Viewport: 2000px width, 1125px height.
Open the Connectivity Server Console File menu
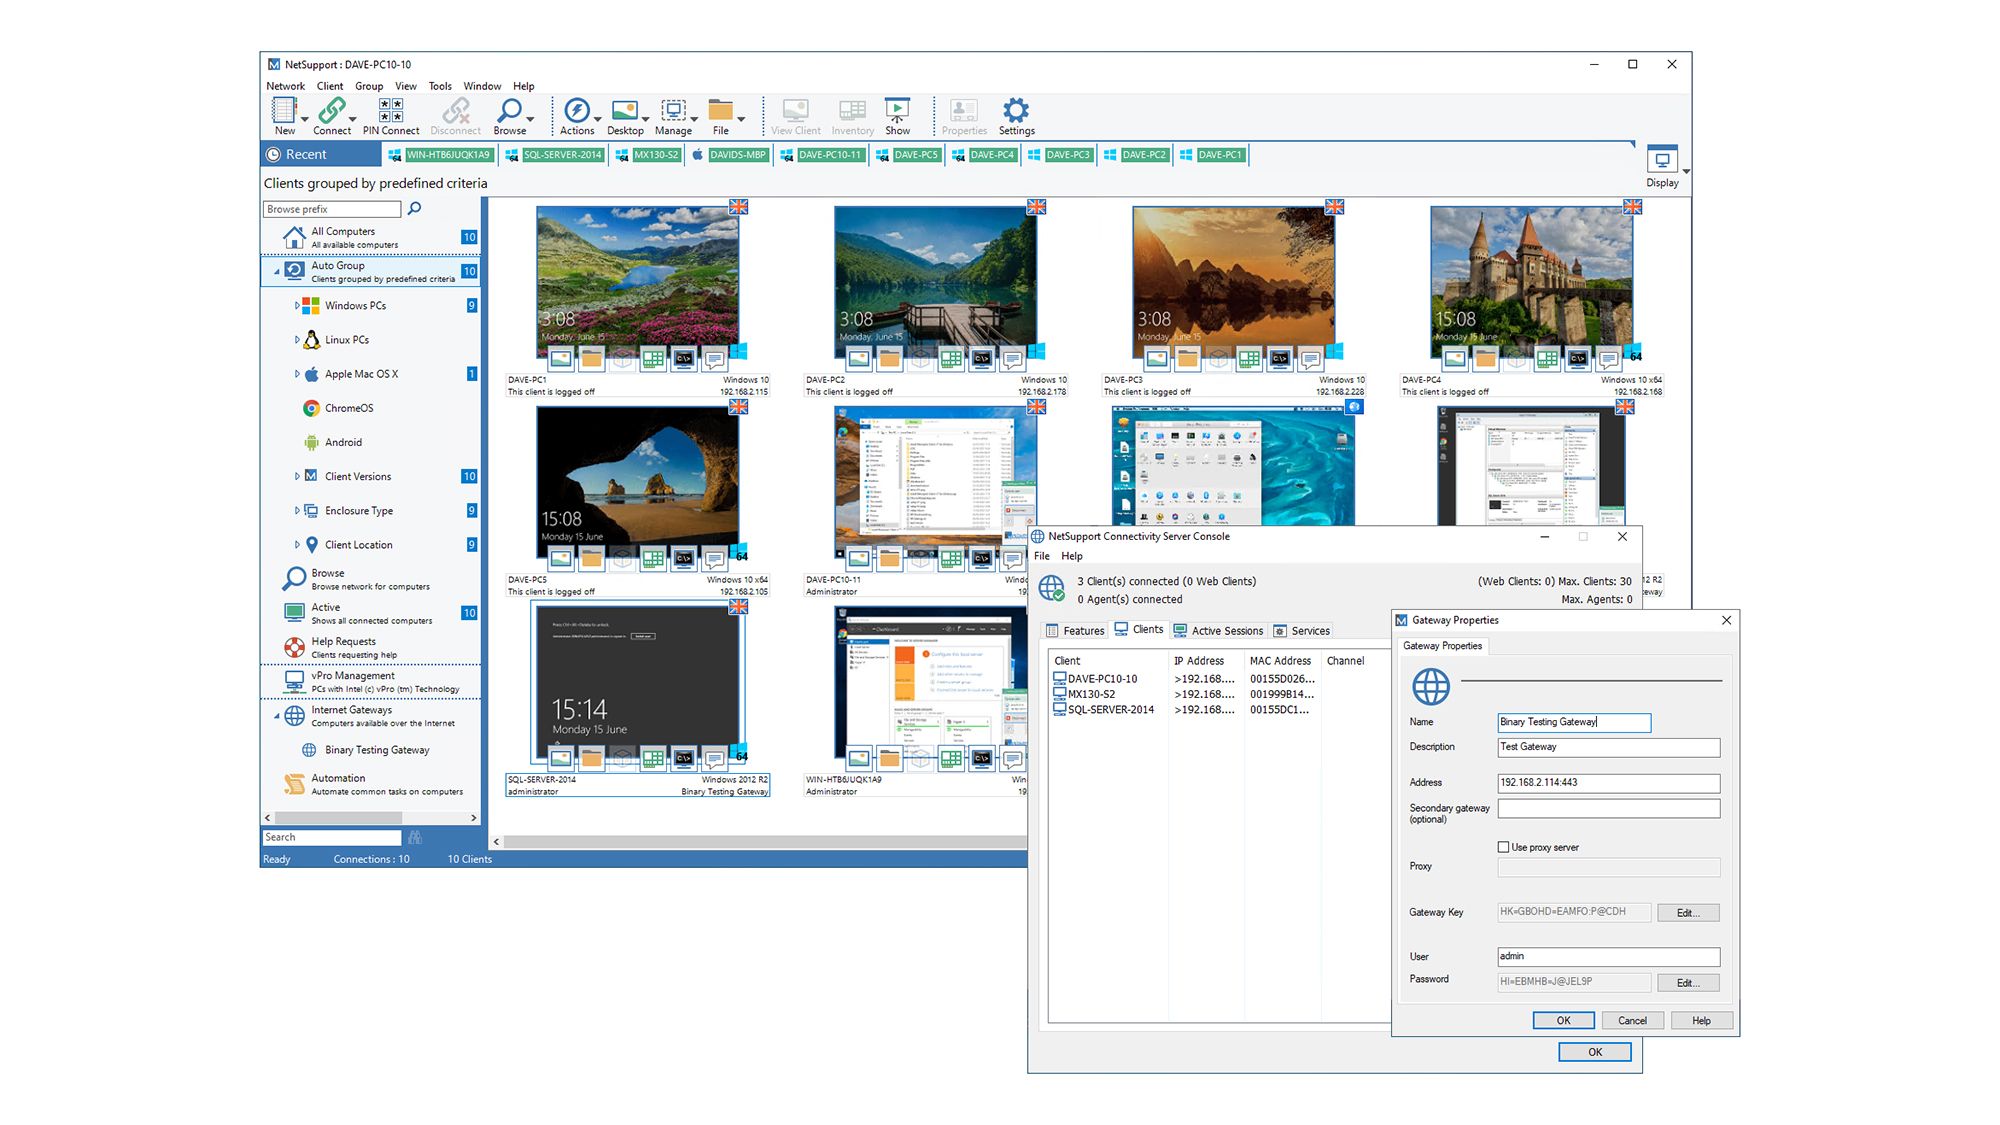point(1042,556)
